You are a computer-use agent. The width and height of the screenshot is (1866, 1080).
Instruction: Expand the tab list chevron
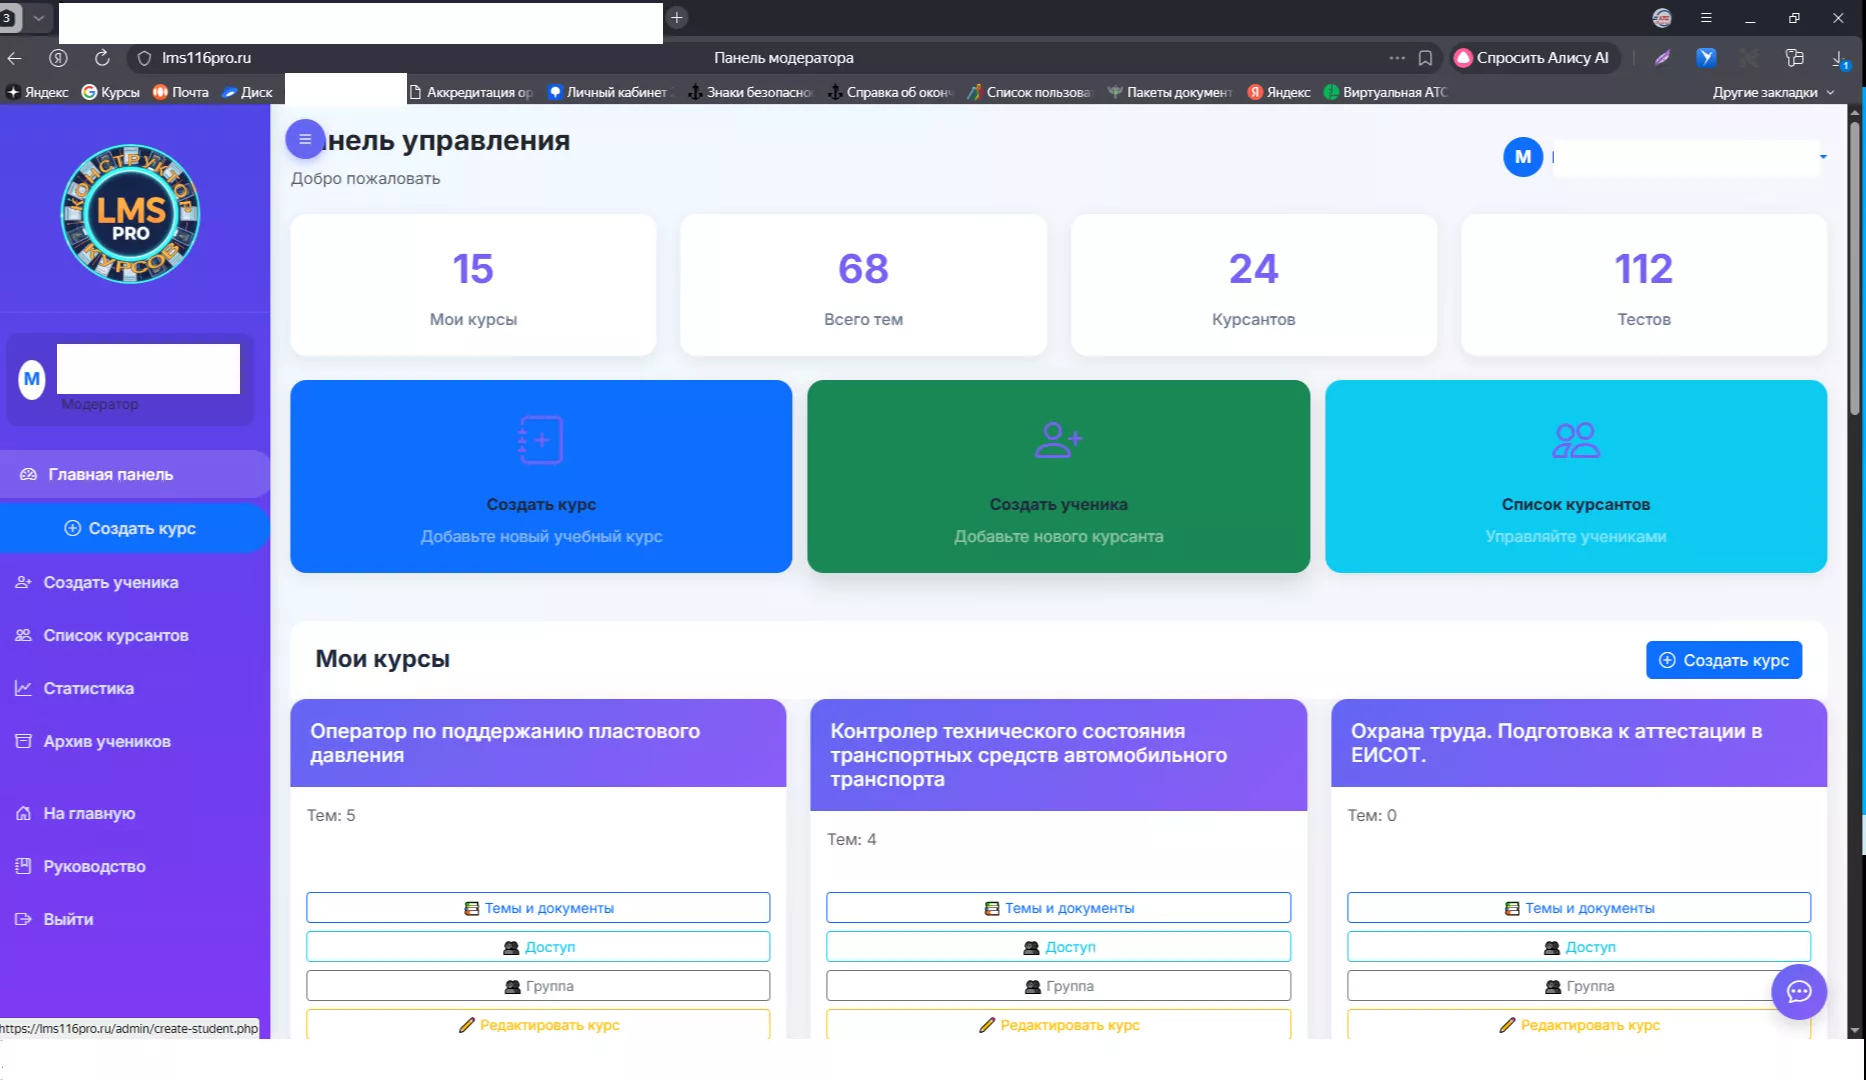point(38,18)
